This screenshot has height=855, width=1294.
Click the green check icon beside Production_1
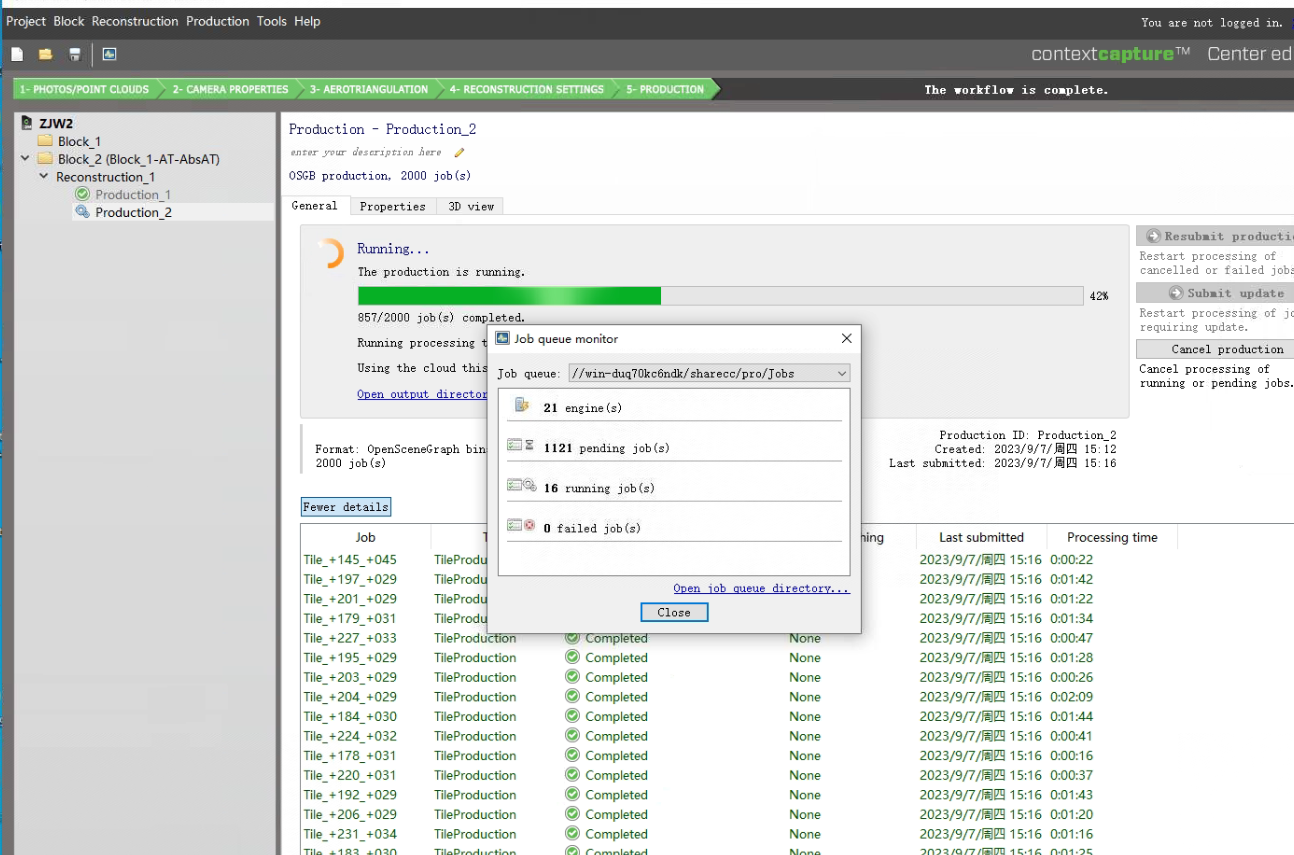(x=83, y=194)
